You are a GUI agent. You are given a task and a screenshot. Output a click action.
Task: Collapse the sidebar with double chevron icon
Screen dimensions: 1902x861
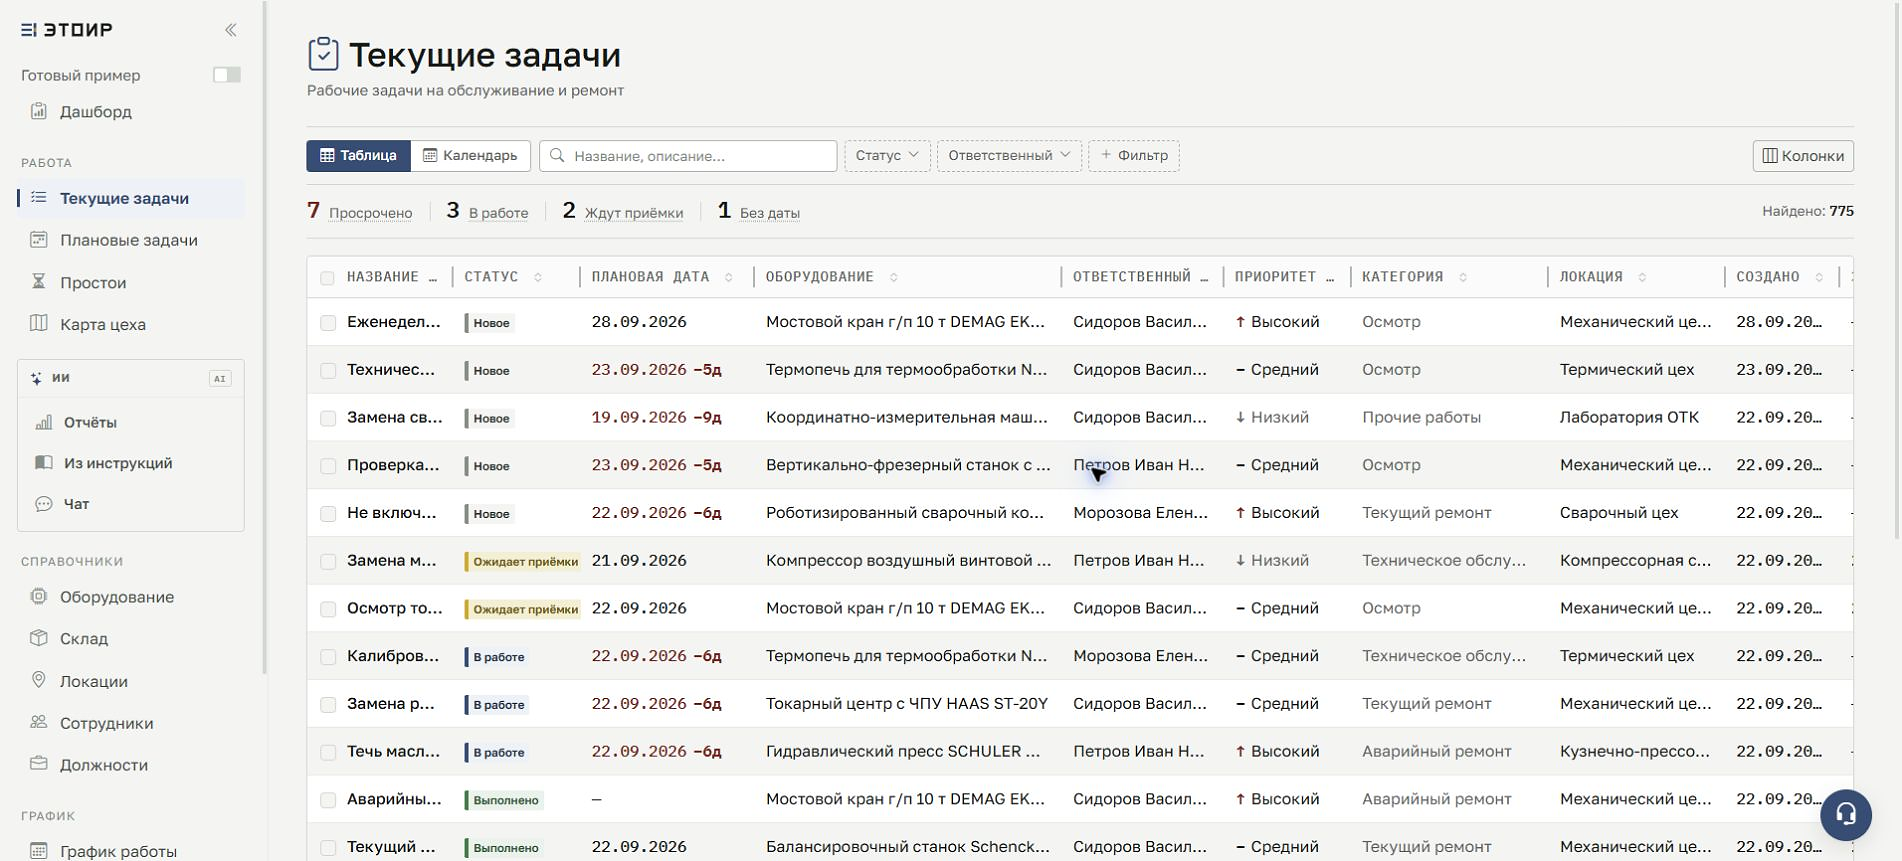pos(231,30)
